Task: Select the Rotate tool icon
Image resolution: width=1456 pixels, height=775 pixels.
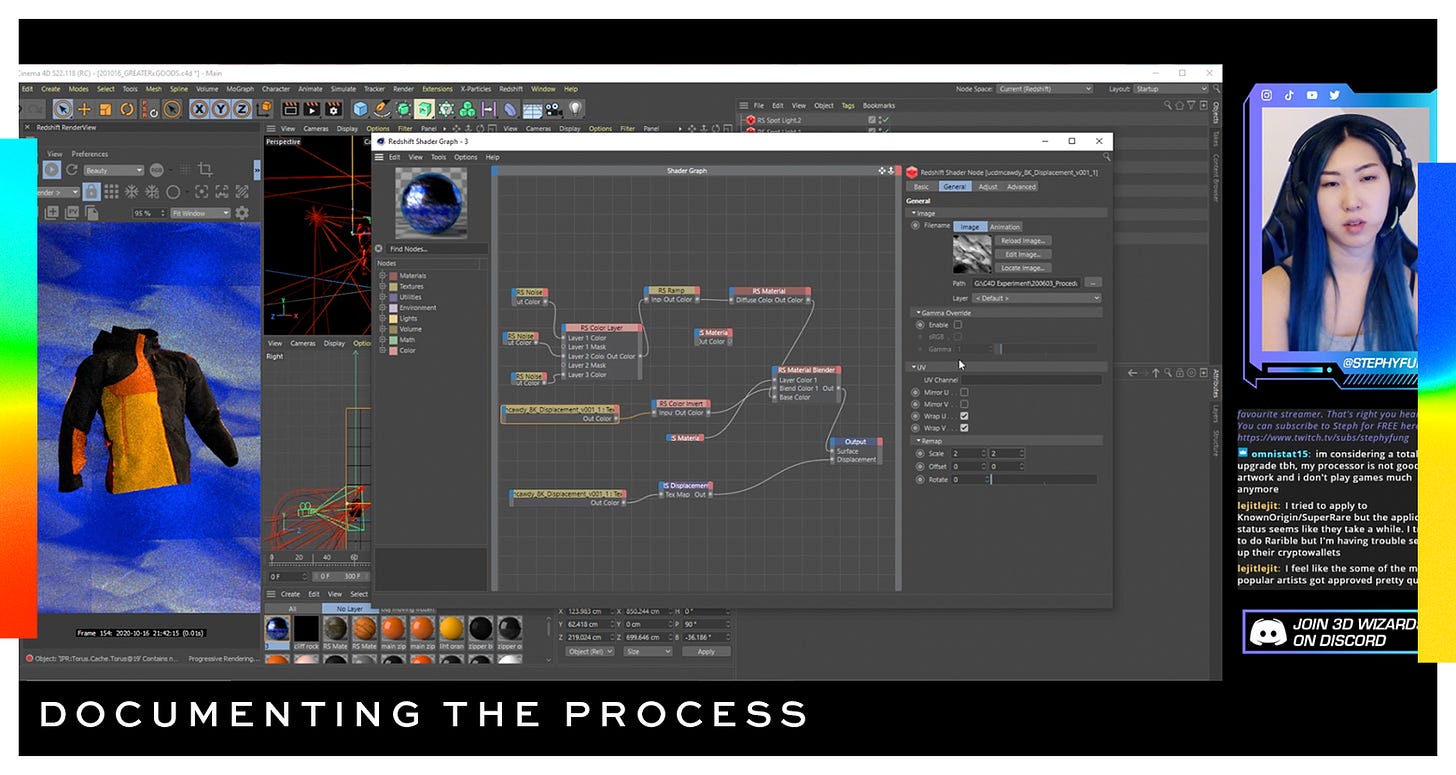Action: point(128,109)
